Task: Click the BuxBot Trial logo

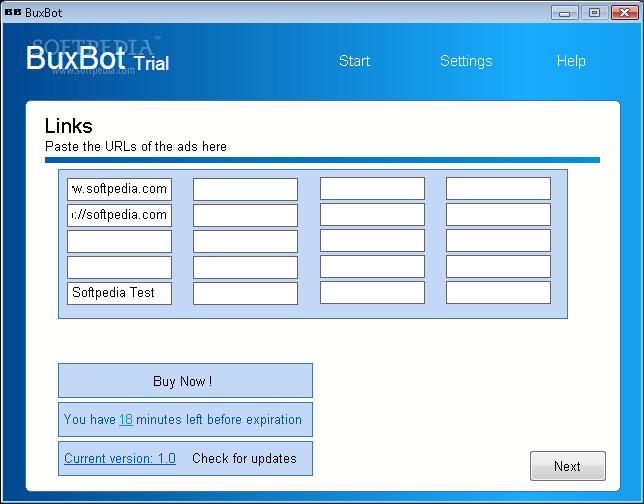Action: [x=98, y=58]
